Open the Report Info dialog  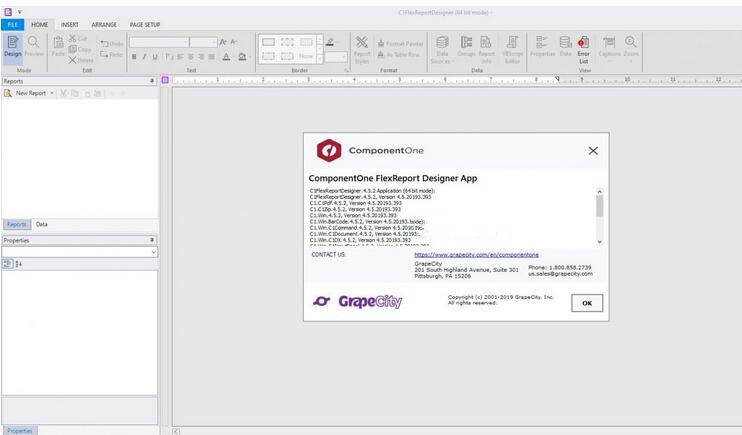[x=486, y=49]
